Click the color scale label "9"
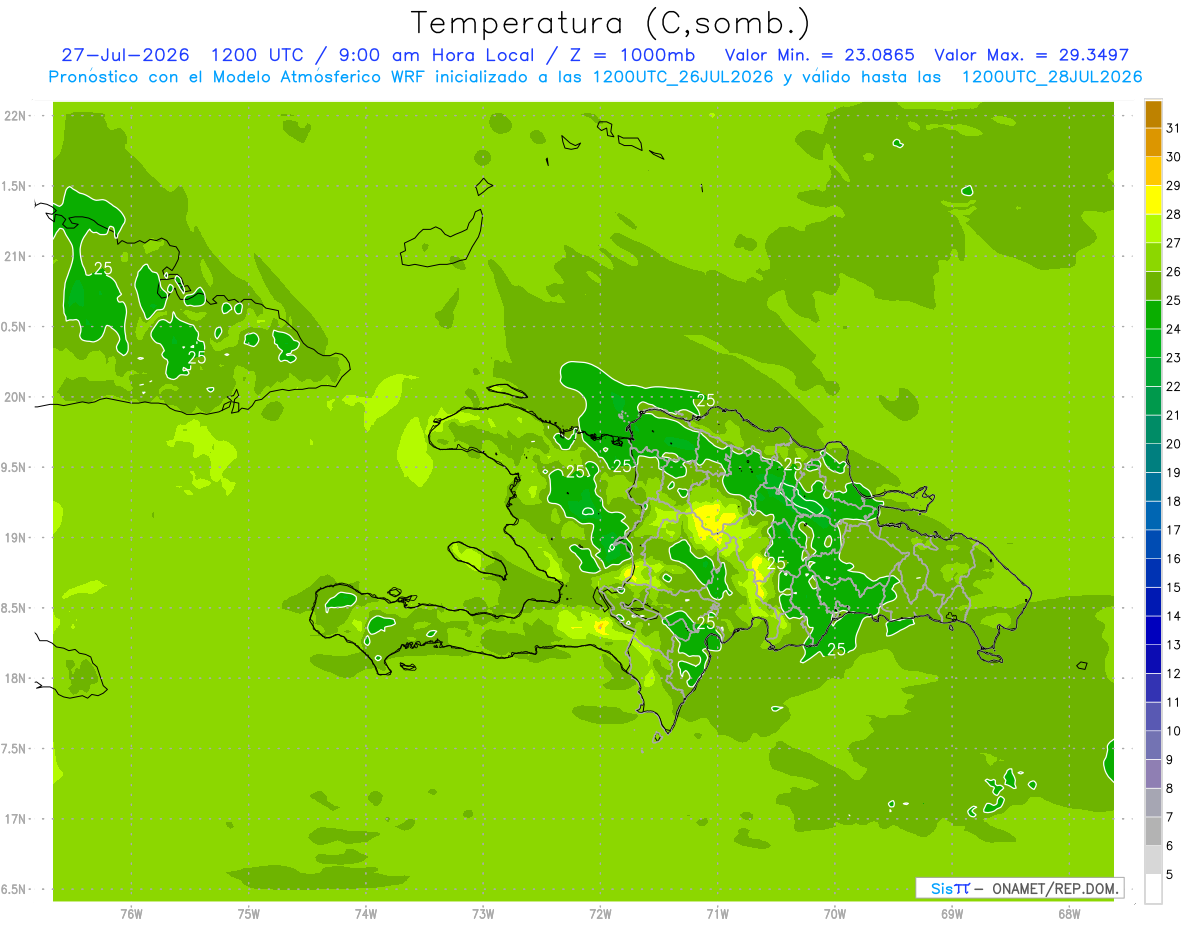The image size is (1200, 927). click(x=1170, y=760)
